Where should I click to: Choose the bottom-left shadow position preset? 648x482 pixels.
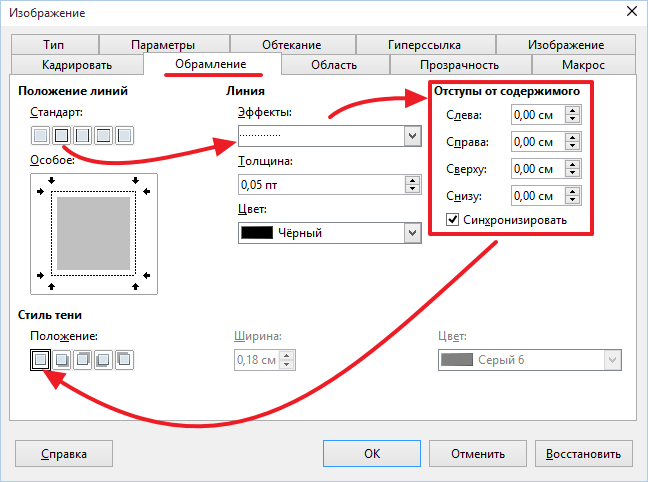(x=103, y=360)
